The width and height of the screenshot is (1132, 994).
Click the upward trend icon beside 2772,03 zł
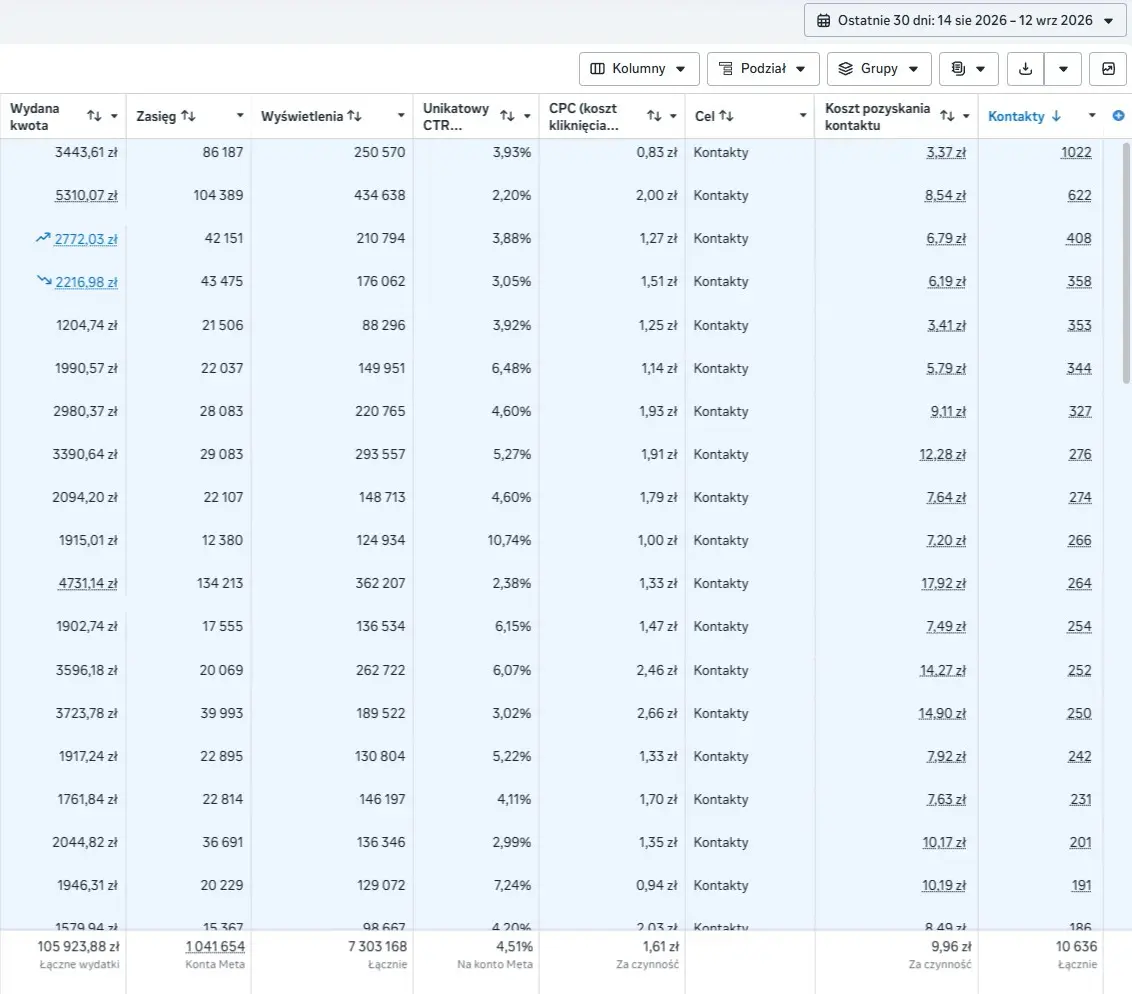tap(43, 237)
